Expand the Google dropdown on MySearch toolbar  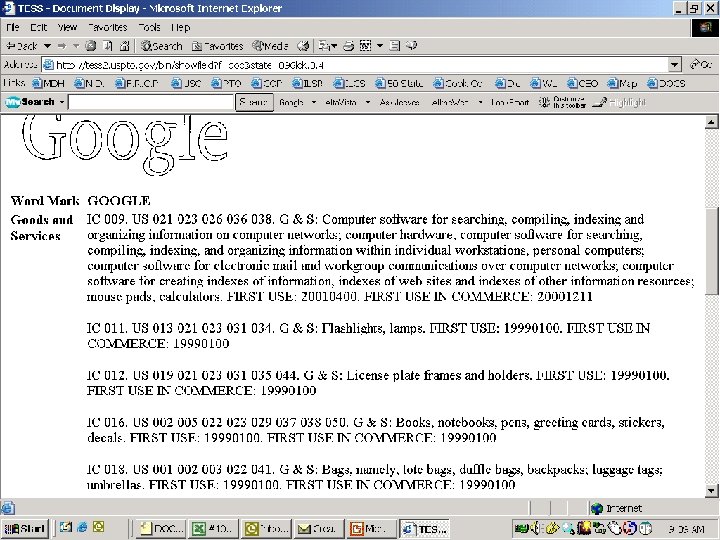pos(314,102)
